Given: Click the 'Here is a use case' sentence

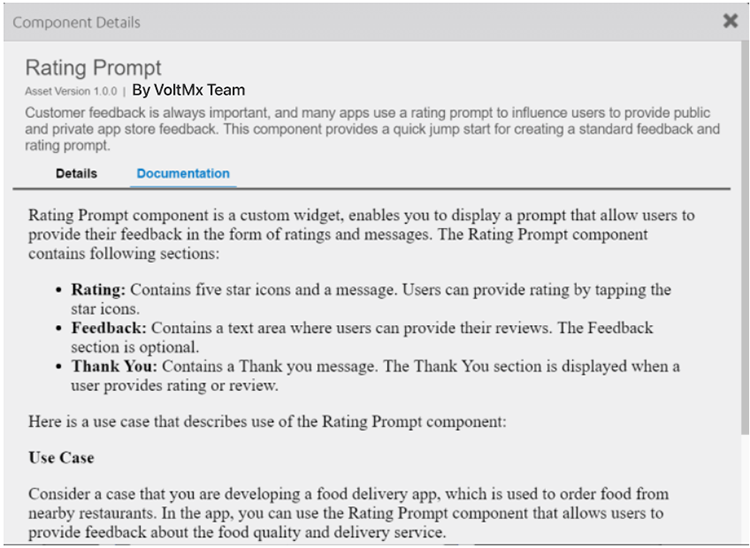Looking at the screenshot, I should 267,422.
